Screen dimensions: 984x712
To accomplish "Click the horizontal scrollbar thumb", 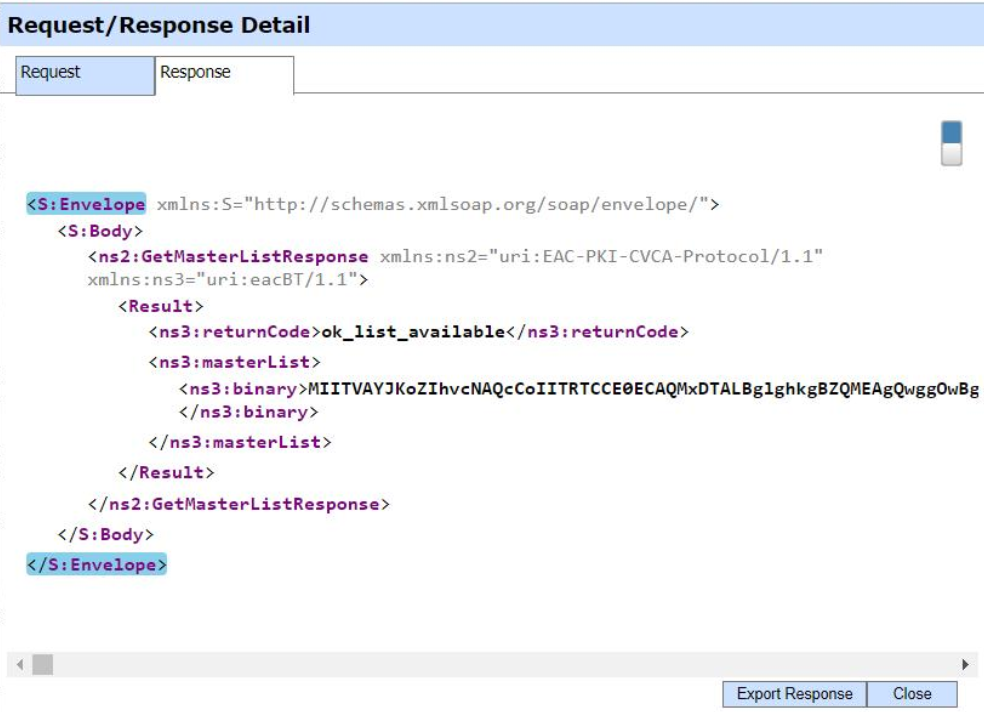I will click(x=42, y=664).
